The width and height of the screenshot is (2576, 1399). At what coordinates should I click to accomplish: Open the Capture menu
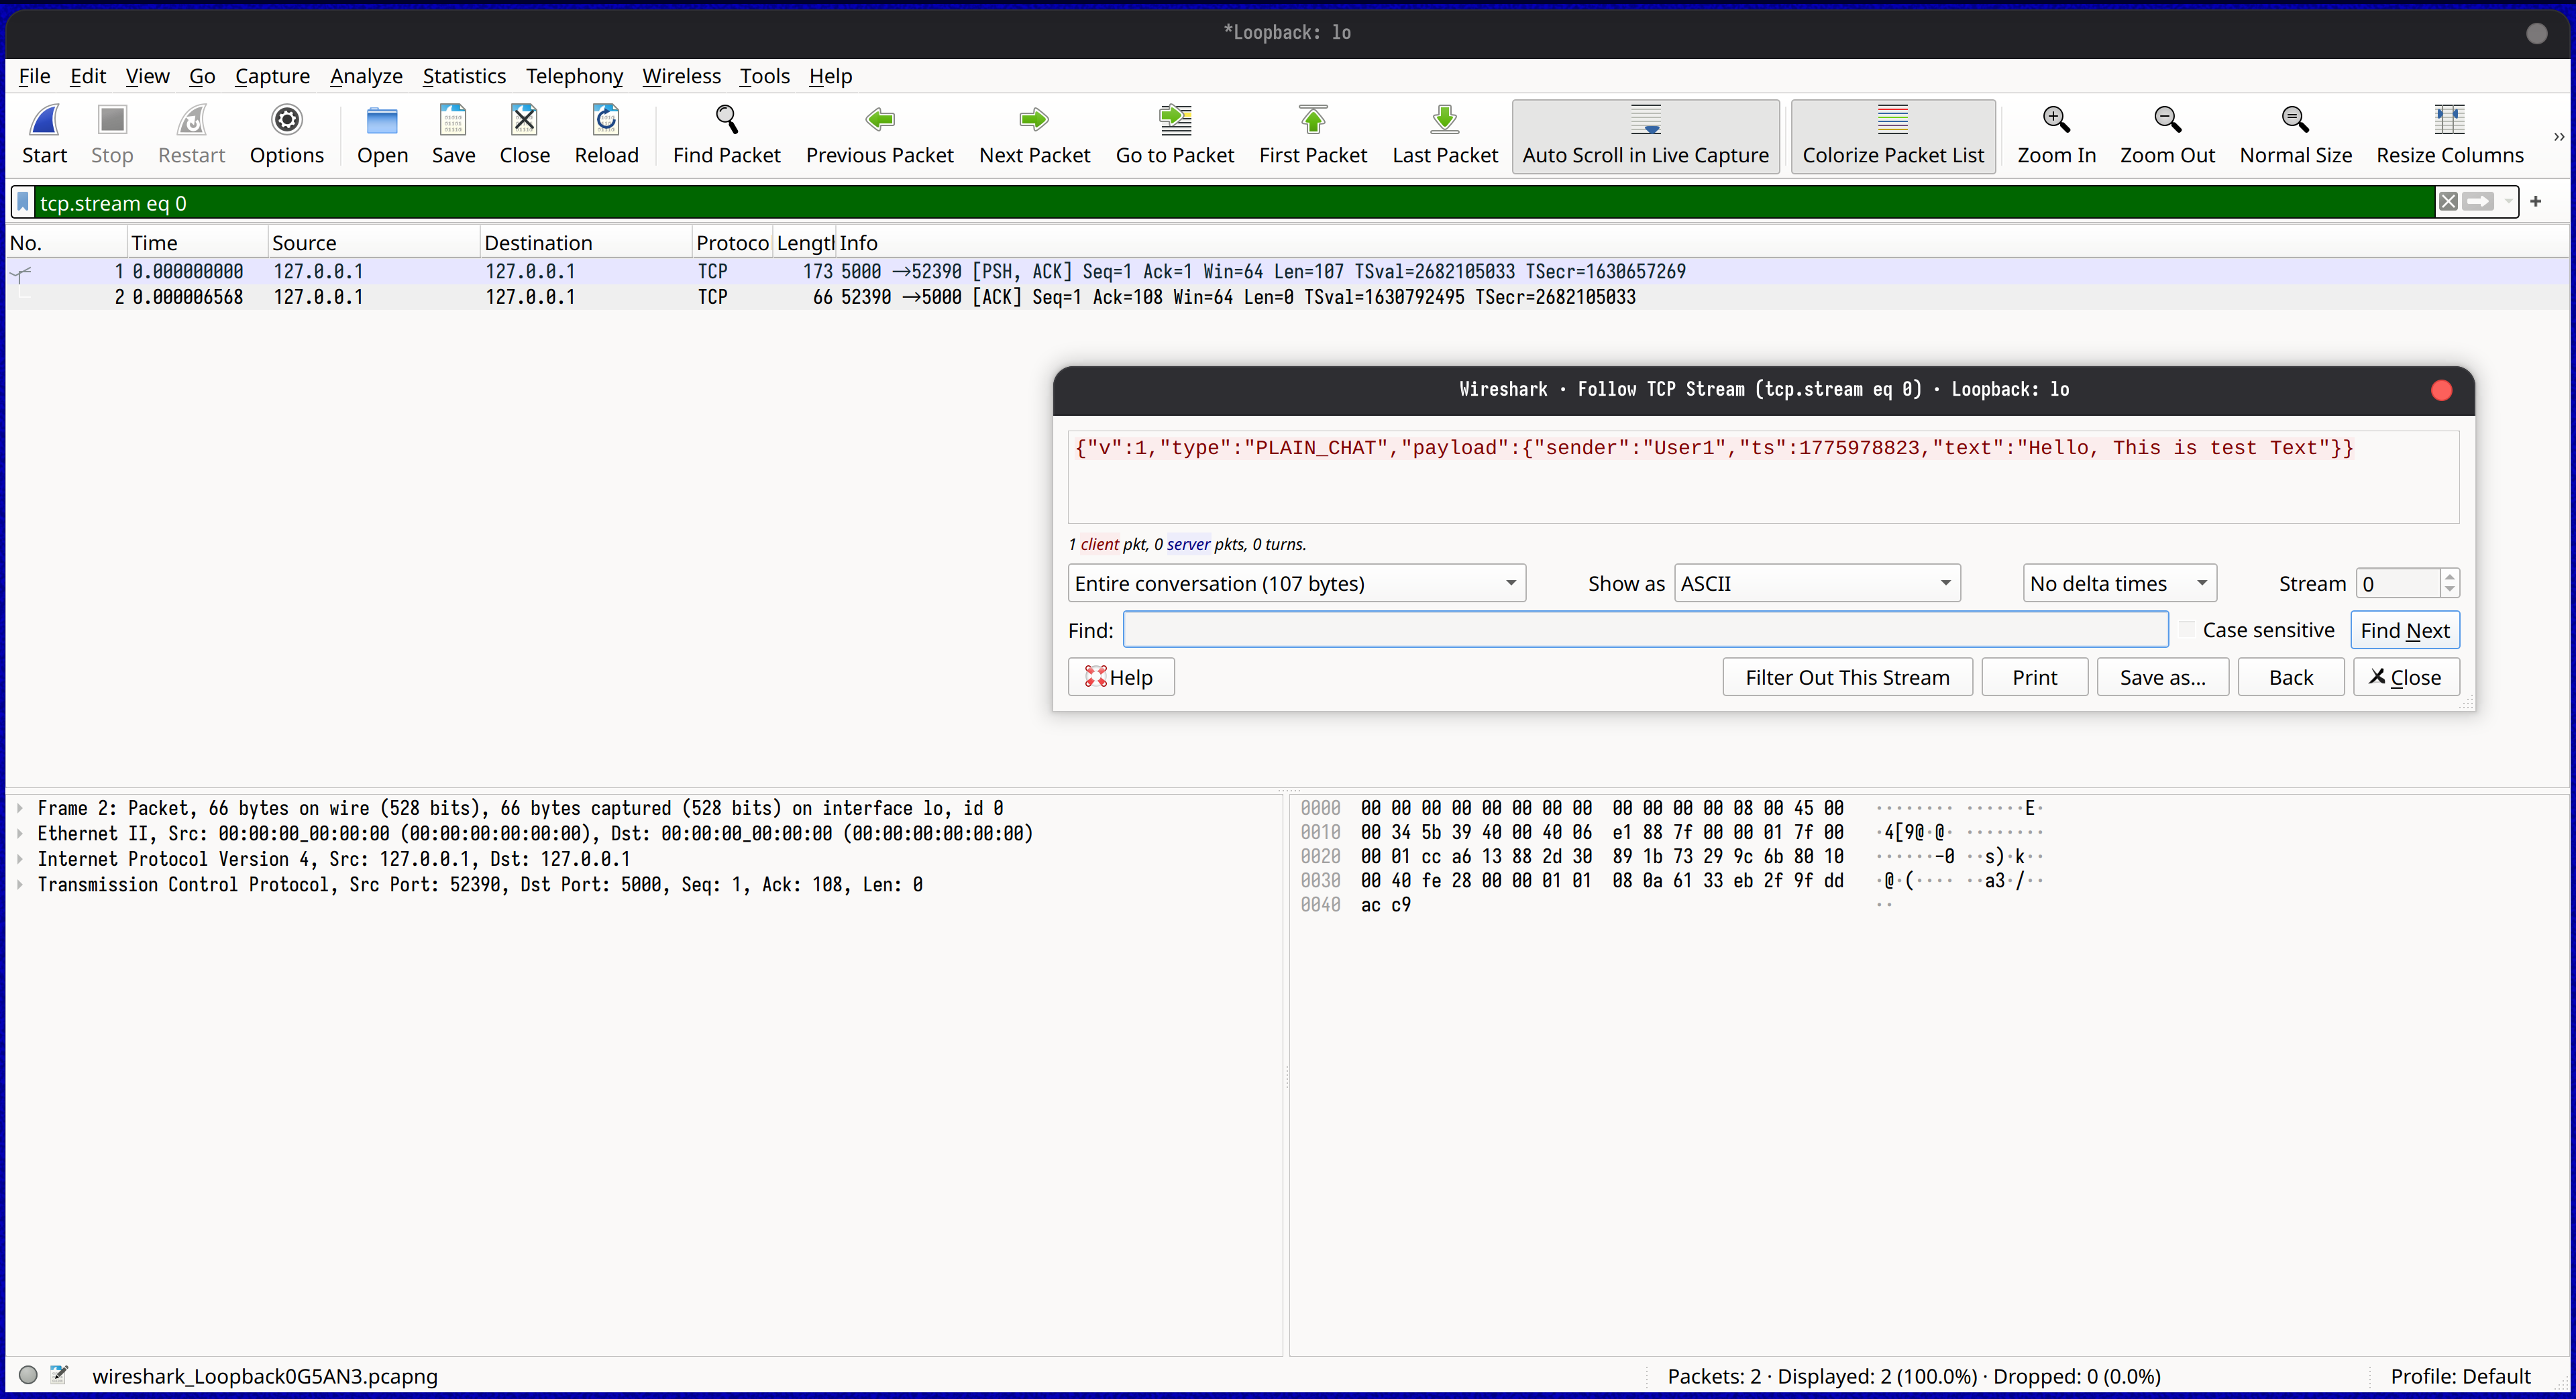[x=272, y=76]
